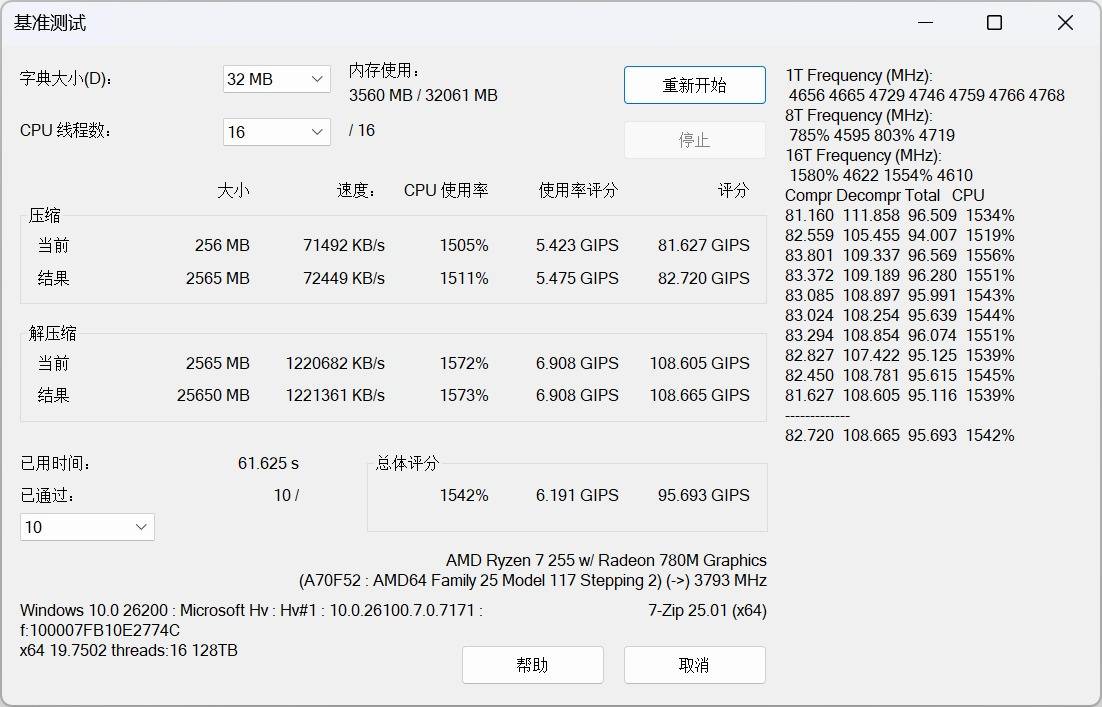Click the disabled 停止 stop button
The width and height of the screenshot is (1102, 707).
coord(694,140)
